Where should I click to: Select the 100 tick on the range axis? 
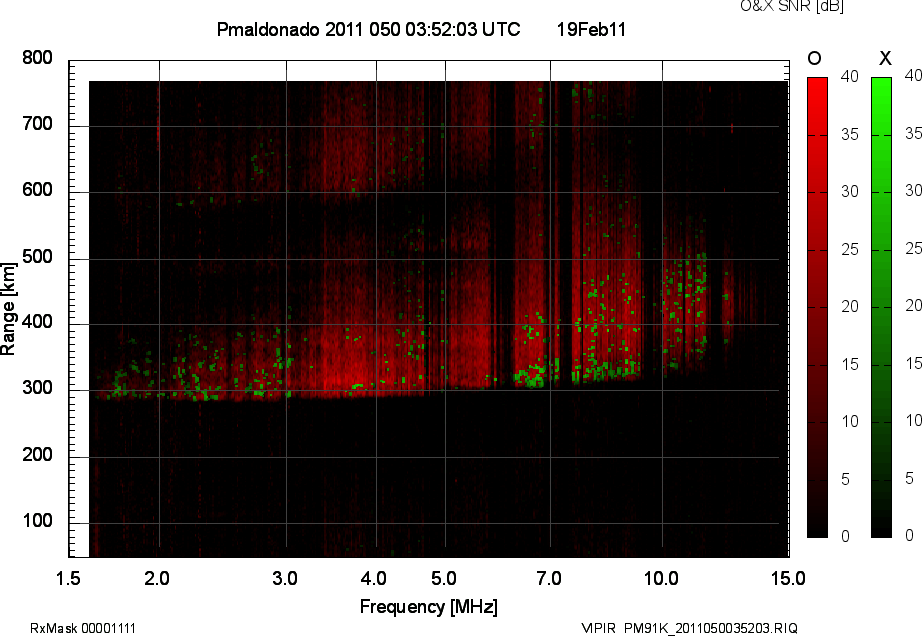tap(38, 522)
